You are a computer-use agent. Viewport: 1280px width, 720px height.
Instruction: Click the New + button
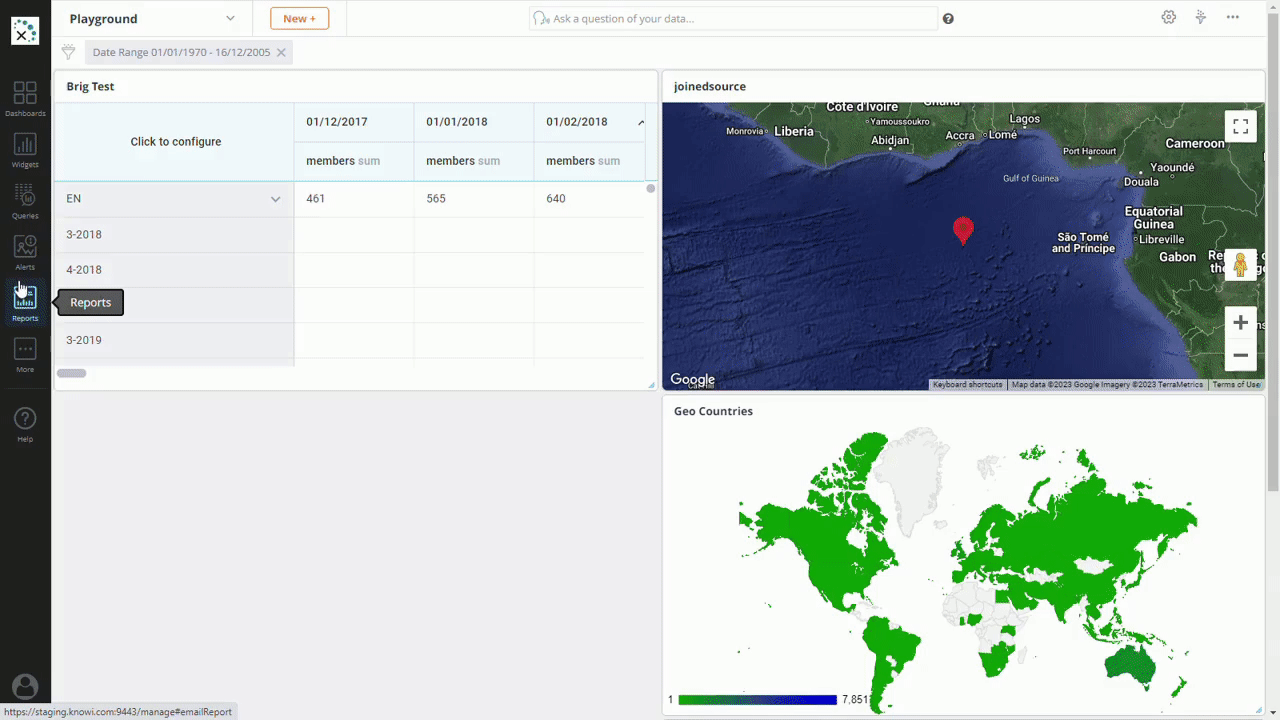pos(299,18)
